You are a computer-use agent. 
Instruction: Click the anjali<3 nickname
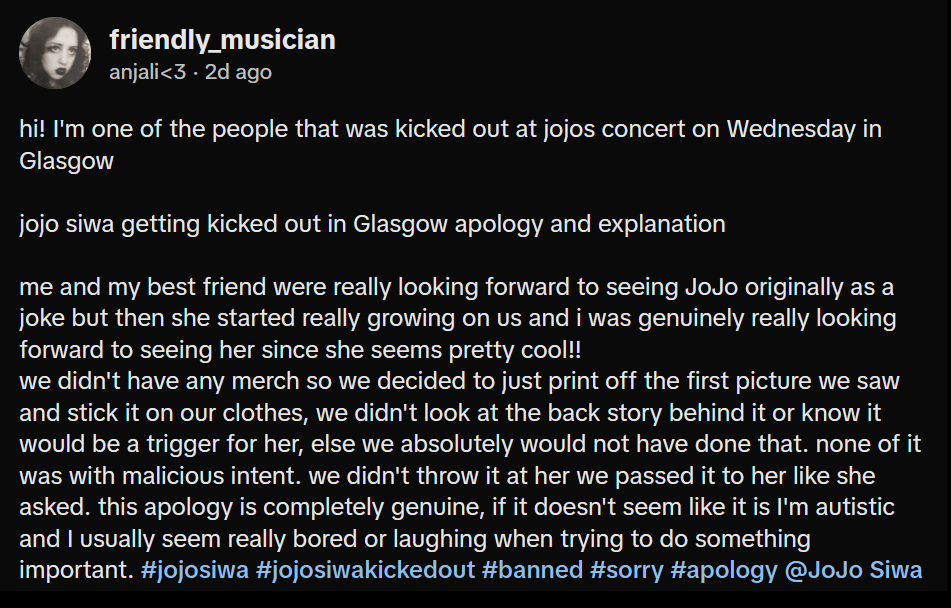tap(147, 72)
